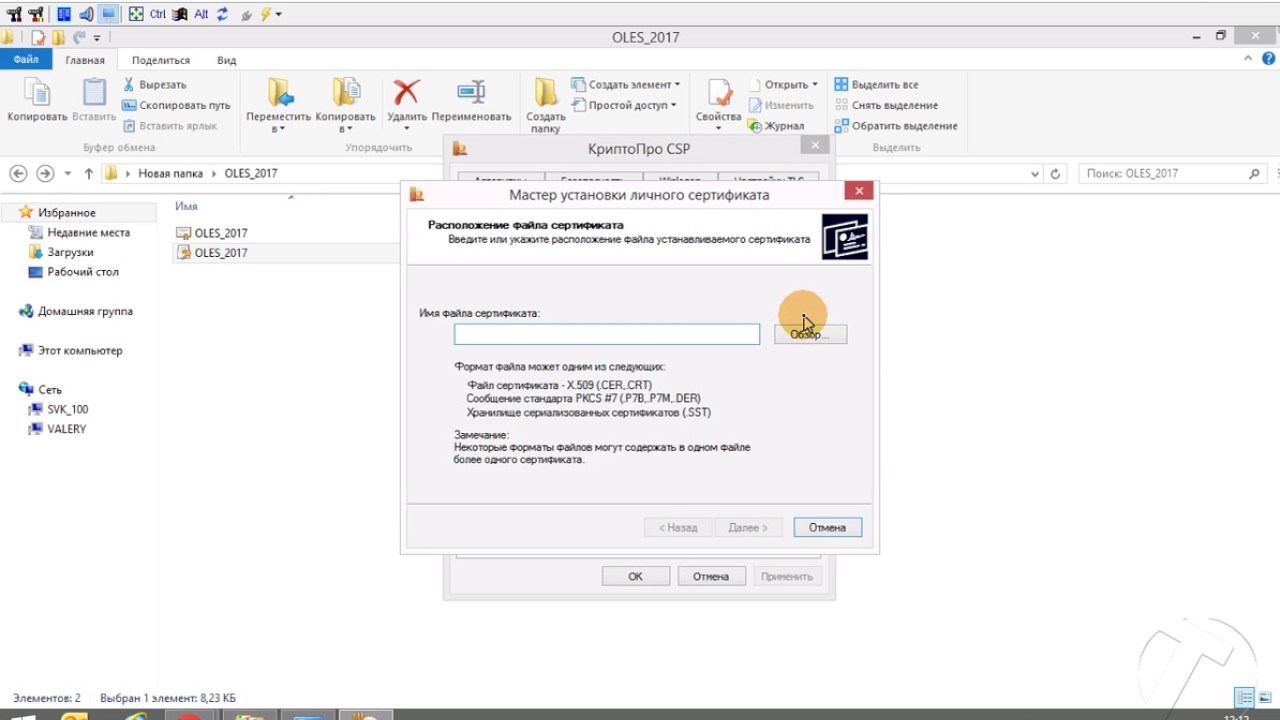This screenshot has height=720, width=1280.
Task: Select Этот компьютер in the navigation pane
Action: (80, 351)
